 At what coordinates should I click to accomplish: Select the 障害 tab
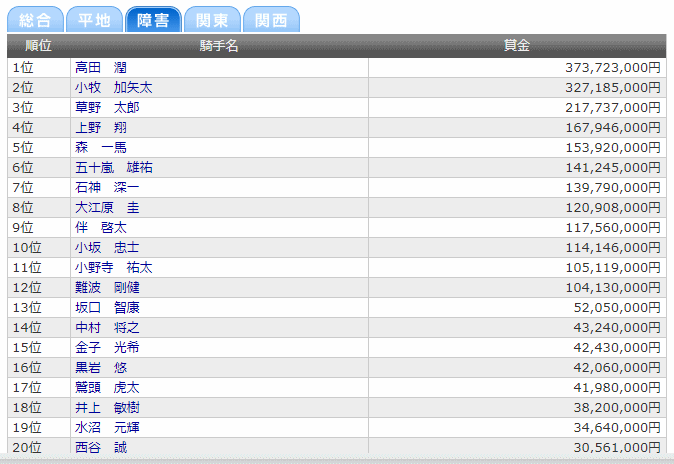click(x=153, y=20)
